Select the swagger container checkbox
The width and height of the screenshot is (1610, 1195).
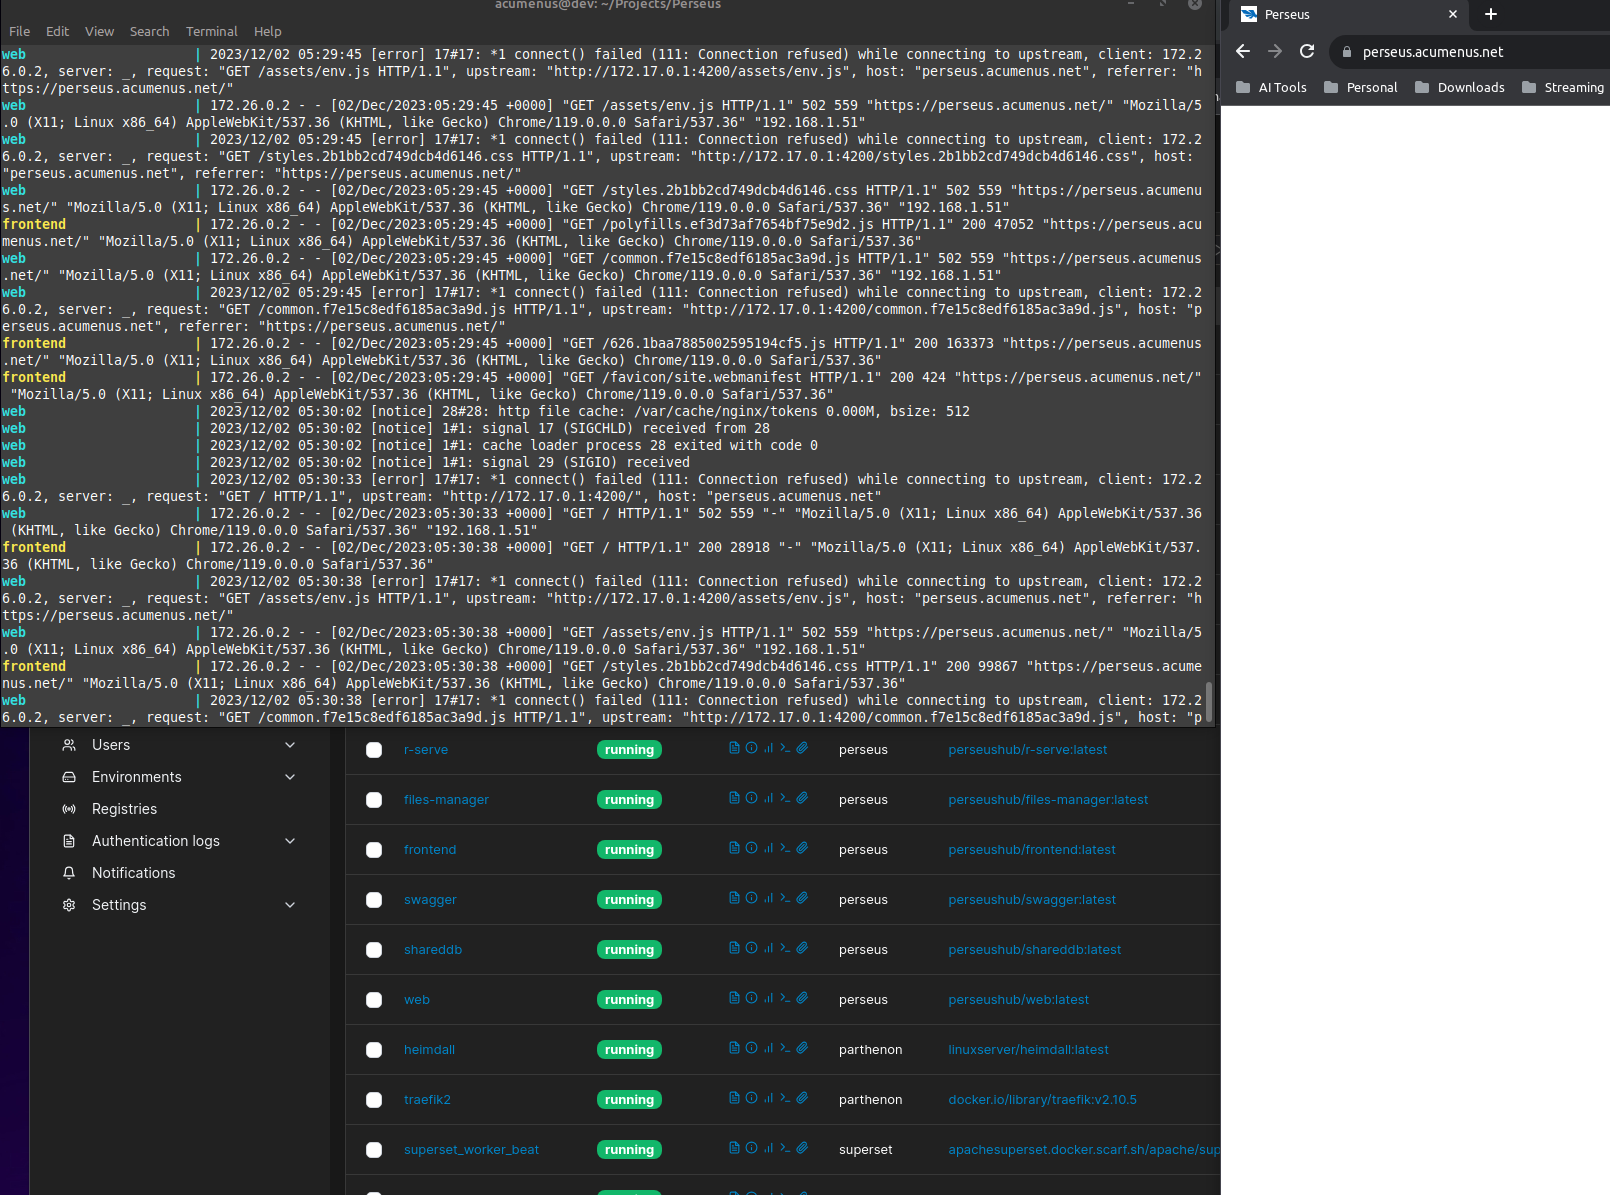(x=374, y=900)
